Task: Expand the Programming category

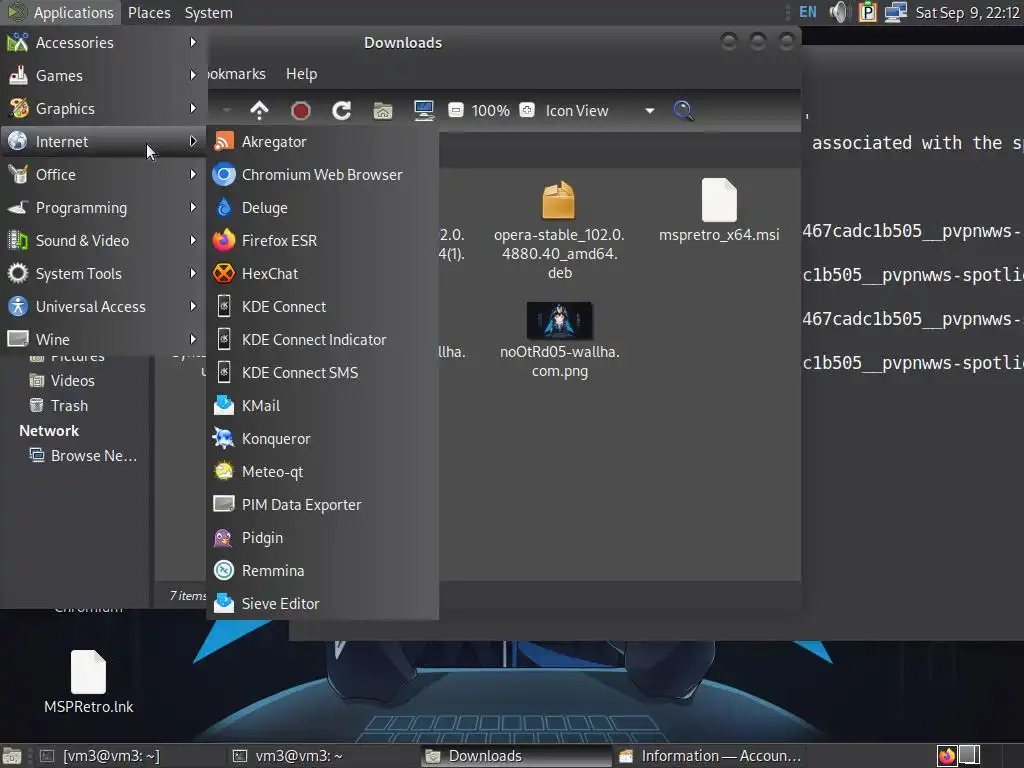Action: click(104, 208)
